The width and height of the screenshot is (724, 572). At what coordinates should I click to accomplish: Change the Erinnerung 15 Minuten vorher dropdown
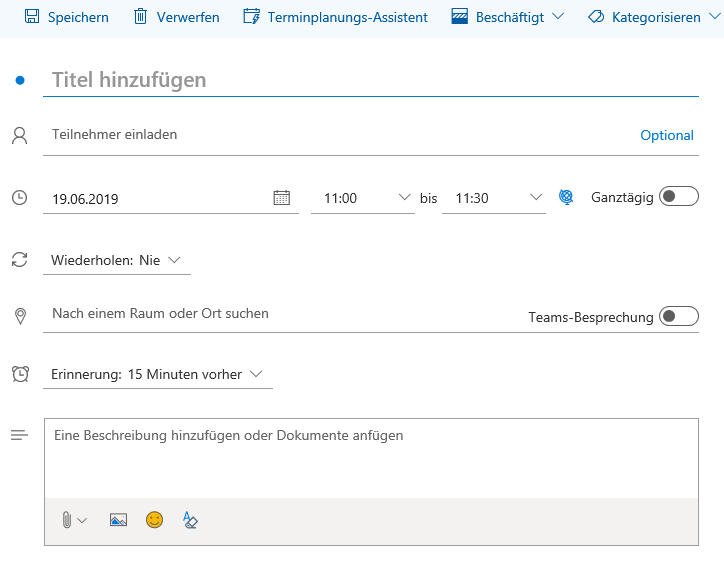pos(157,374)
